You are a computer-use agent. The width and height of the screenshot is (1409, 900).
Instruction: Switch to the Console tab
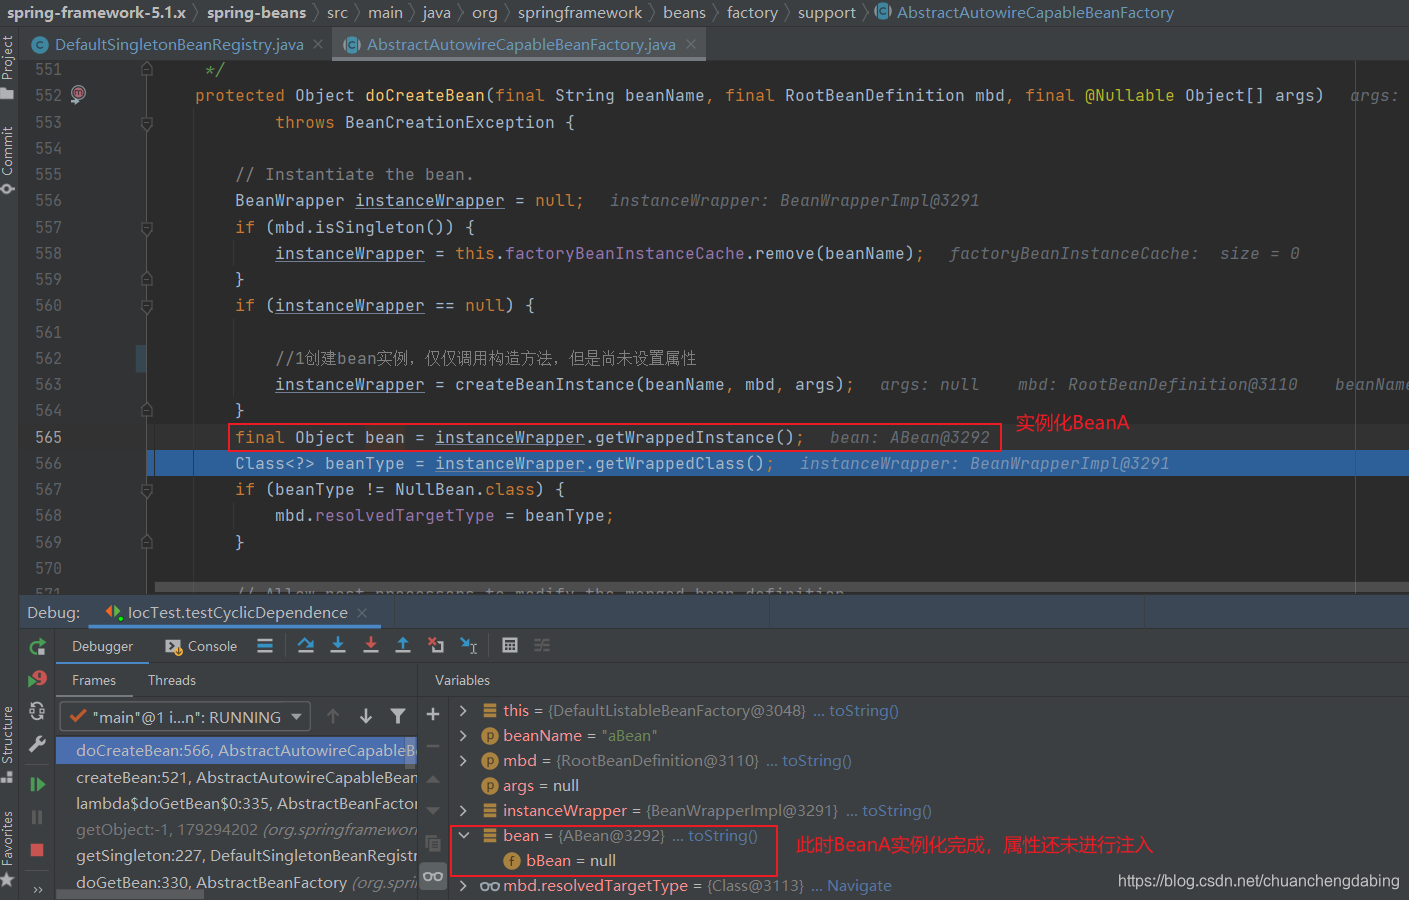point(201,646)
